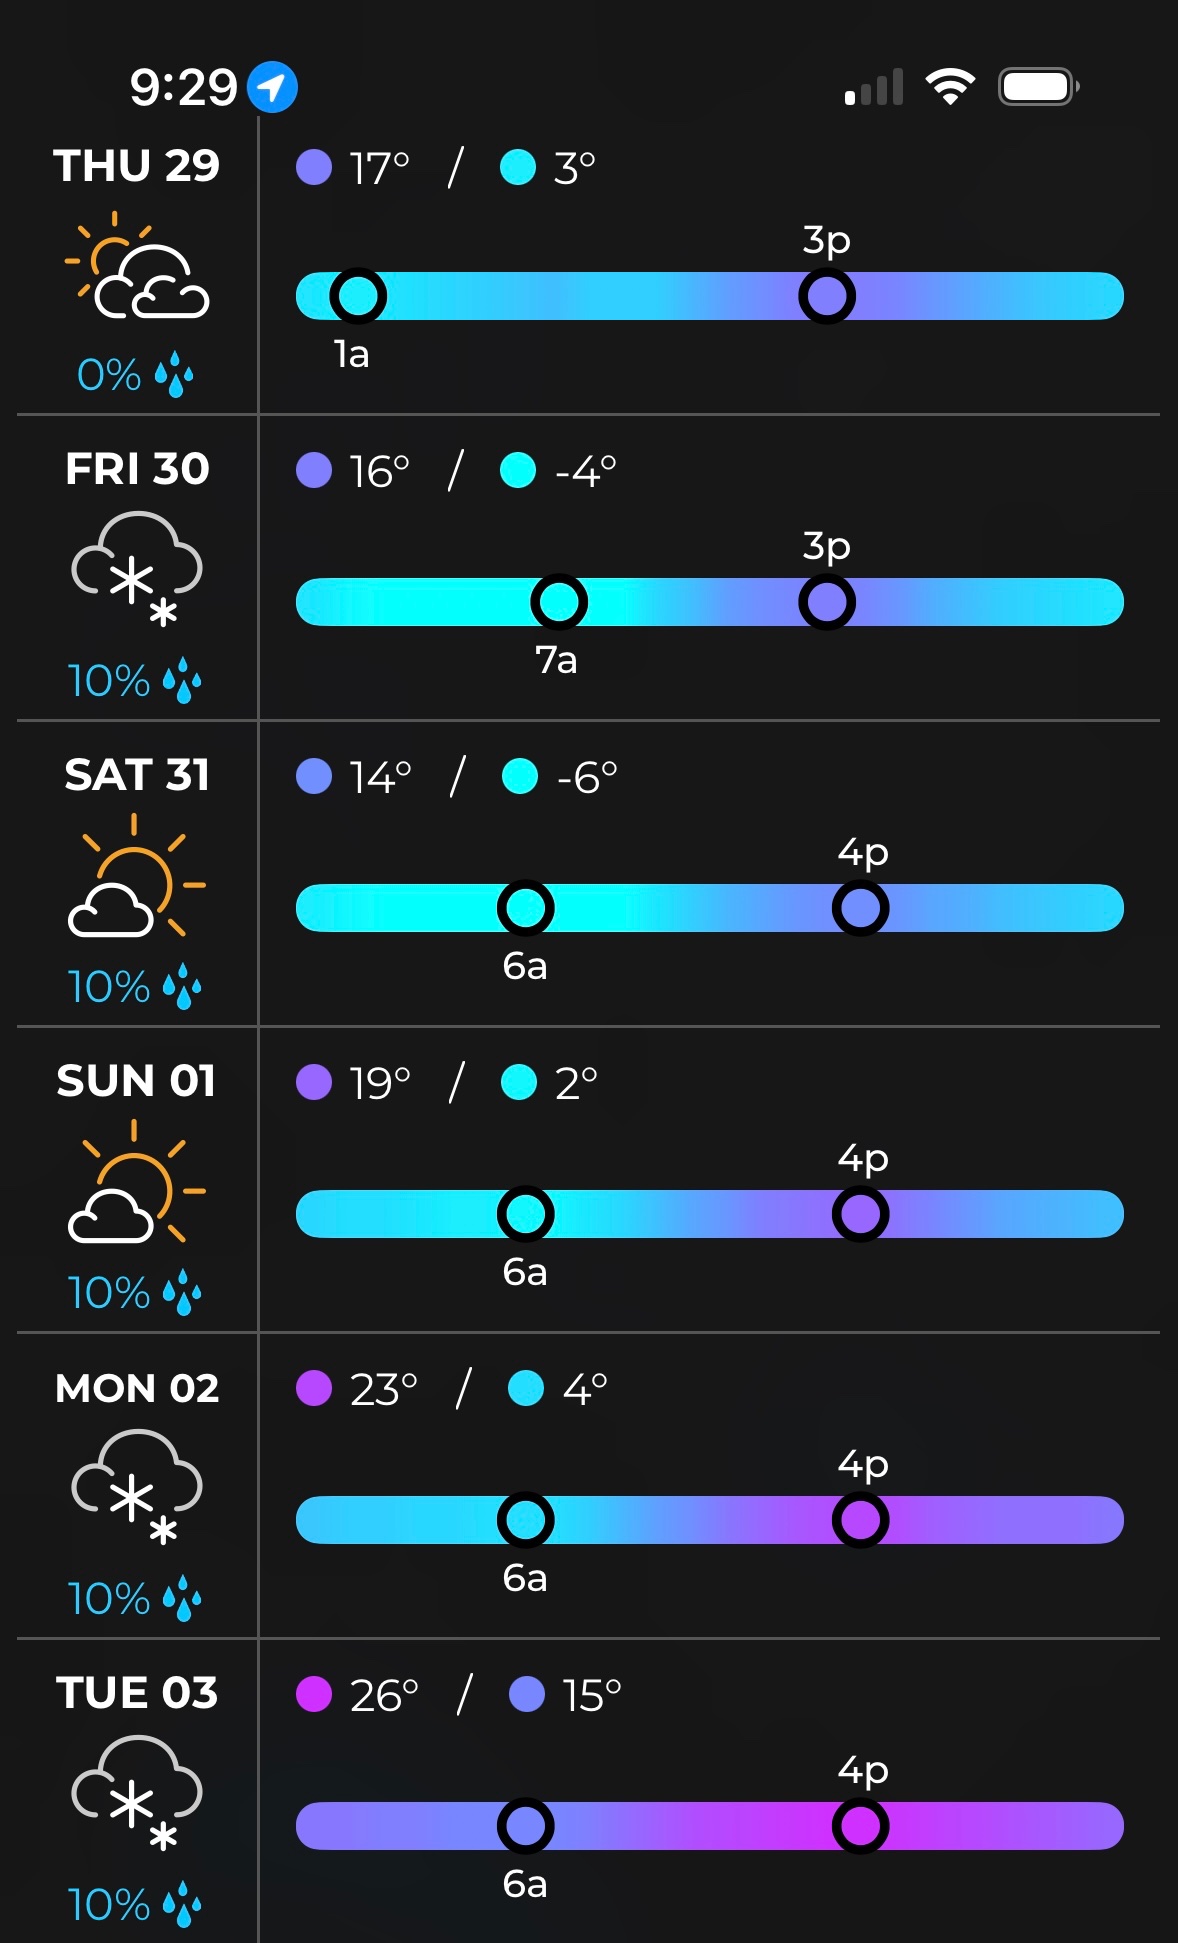Tap the snow cloud icon for Friday 30

coord(137,568)
